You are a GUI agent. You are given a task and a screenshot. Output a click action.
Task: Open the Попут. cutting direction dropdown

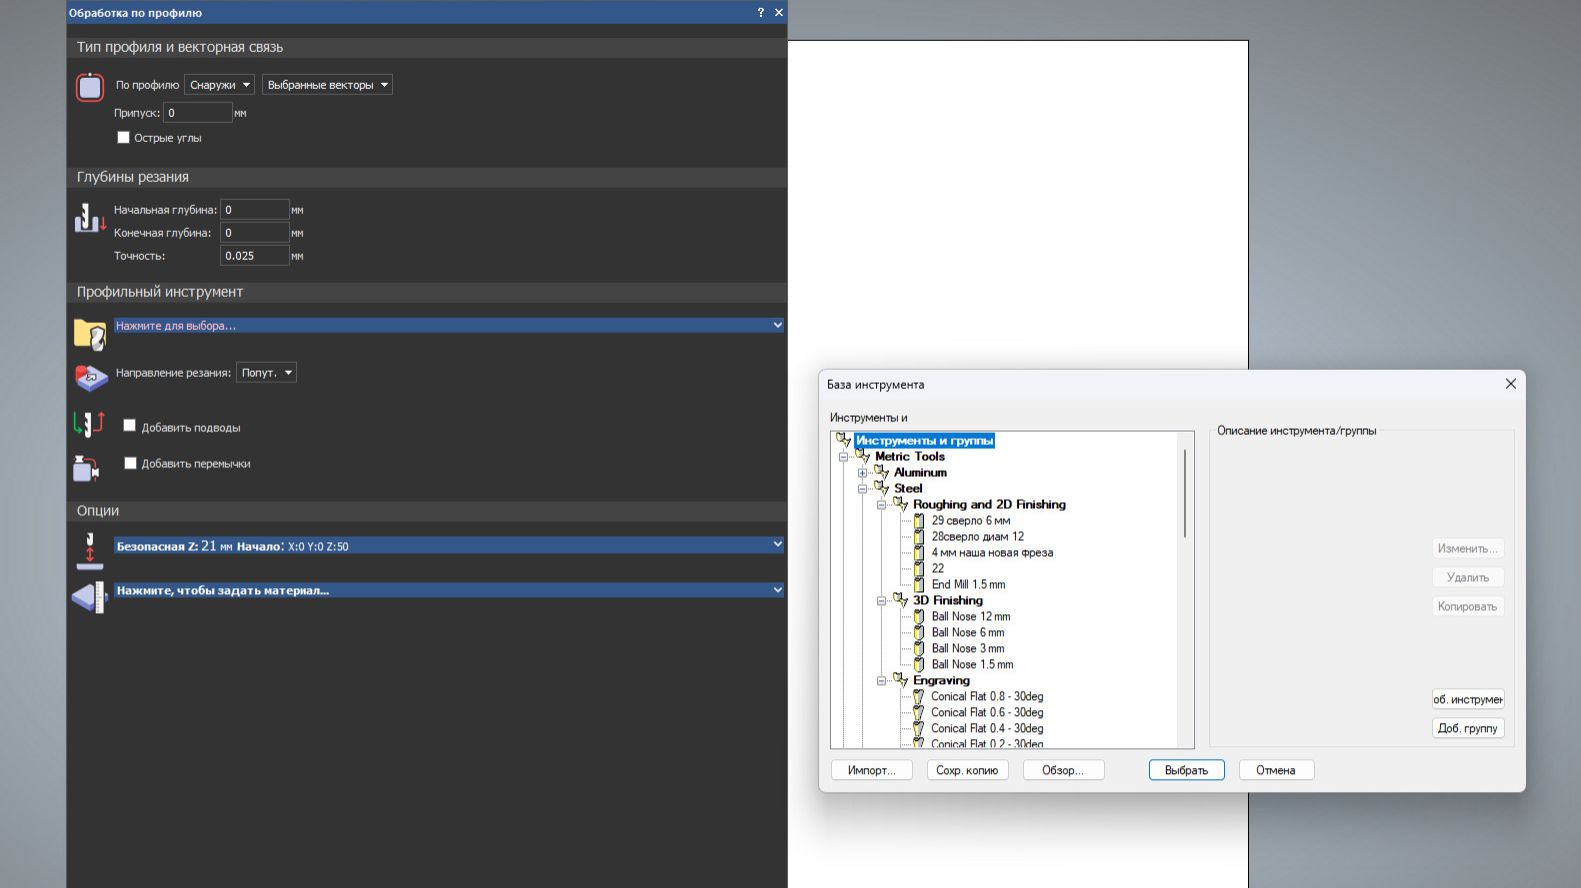pyautogui.click(x=266, y=373)
